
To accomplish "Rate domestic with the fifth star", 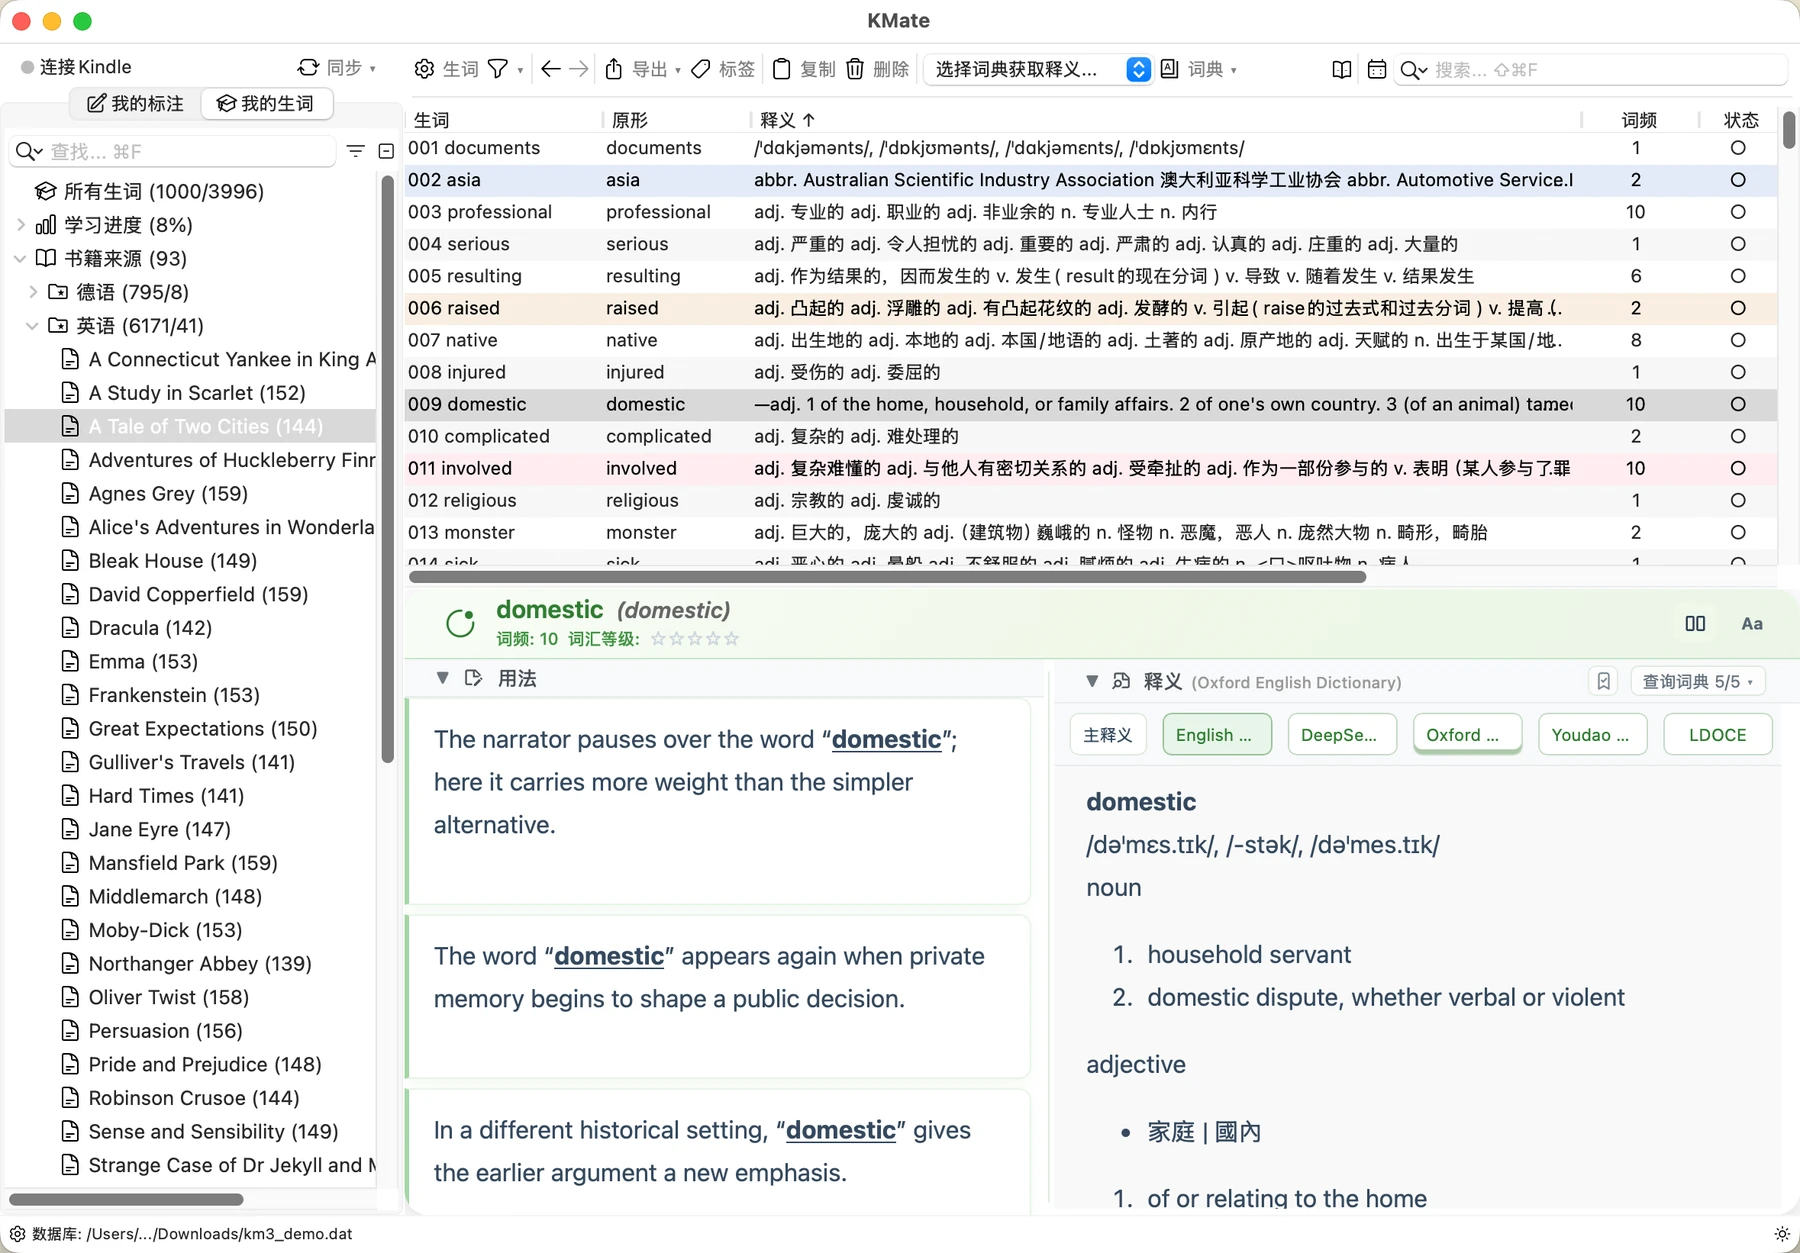I will tap(731, 639).
